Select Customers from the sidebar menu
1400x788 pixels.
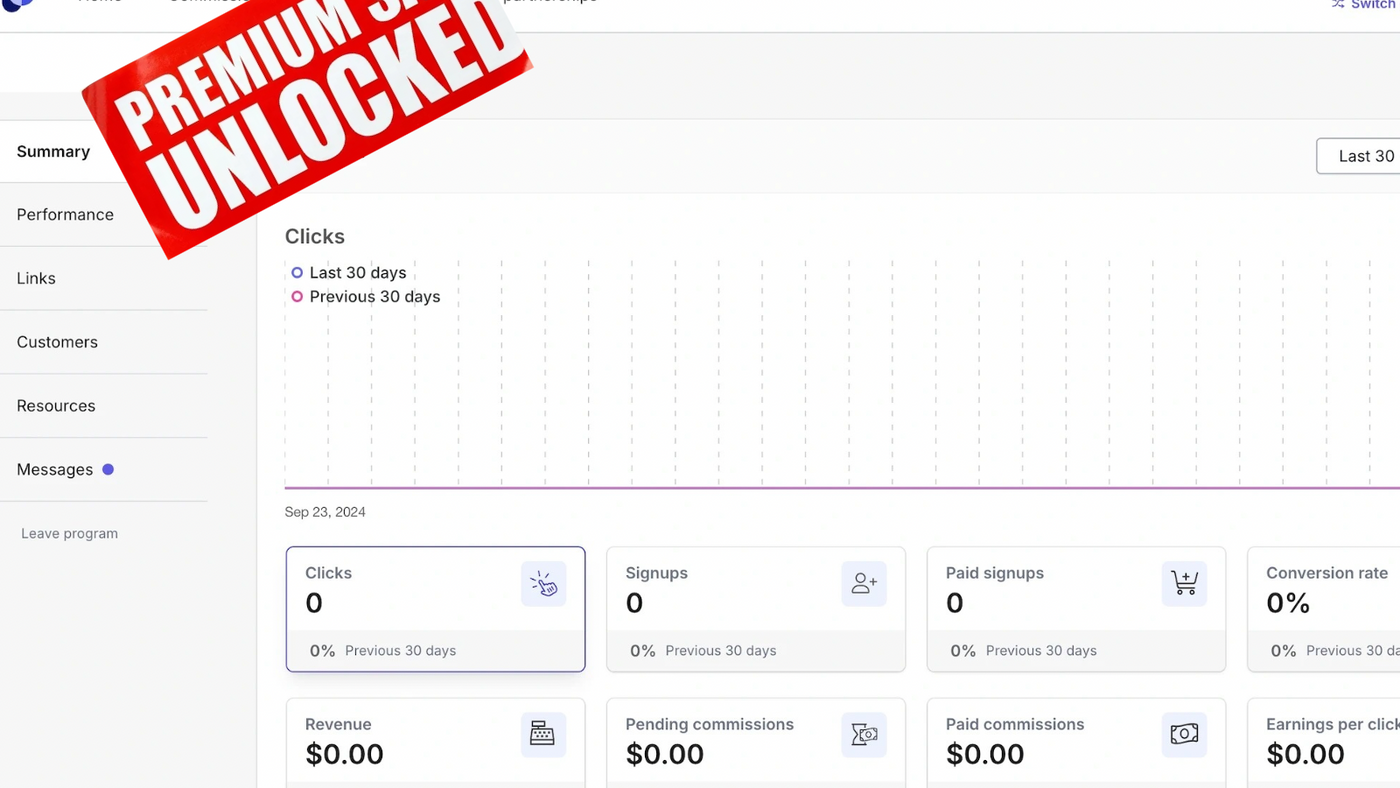(x=57, y=342)
